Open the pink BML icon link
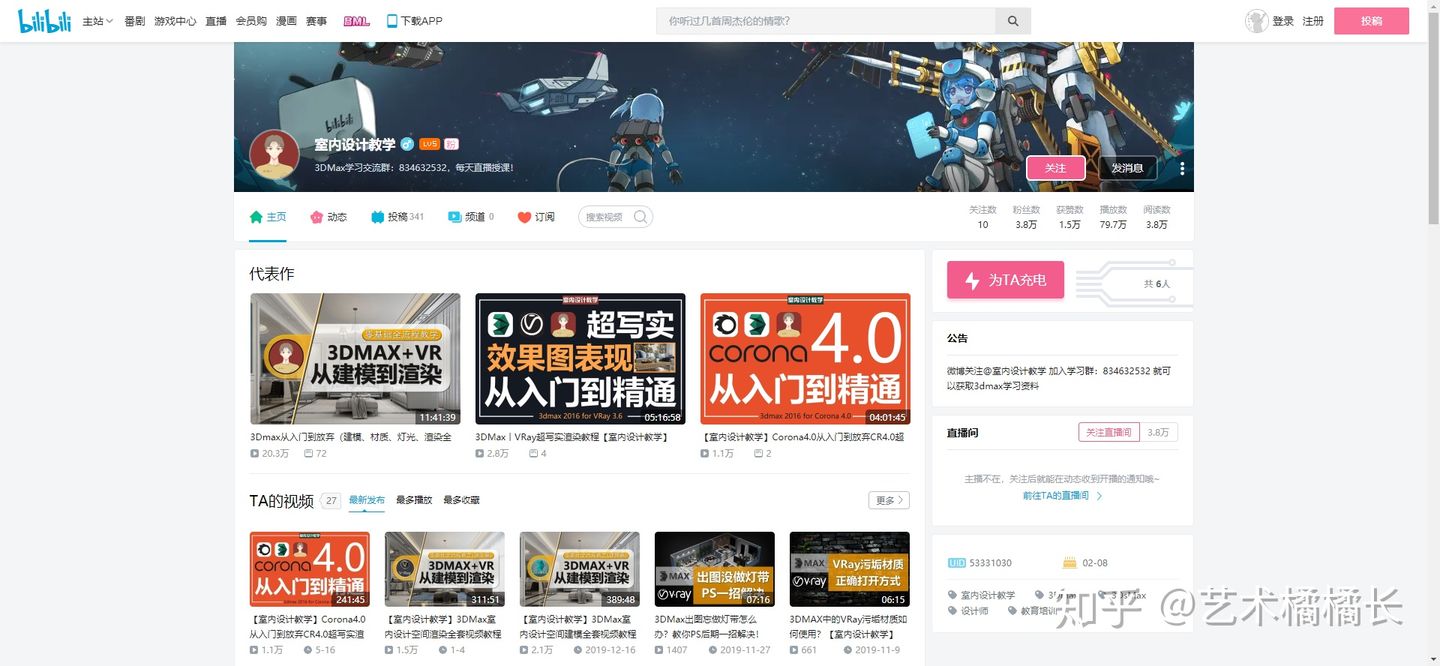The height and width of the screenshot is (666, 1440). [x=356, y=21]
